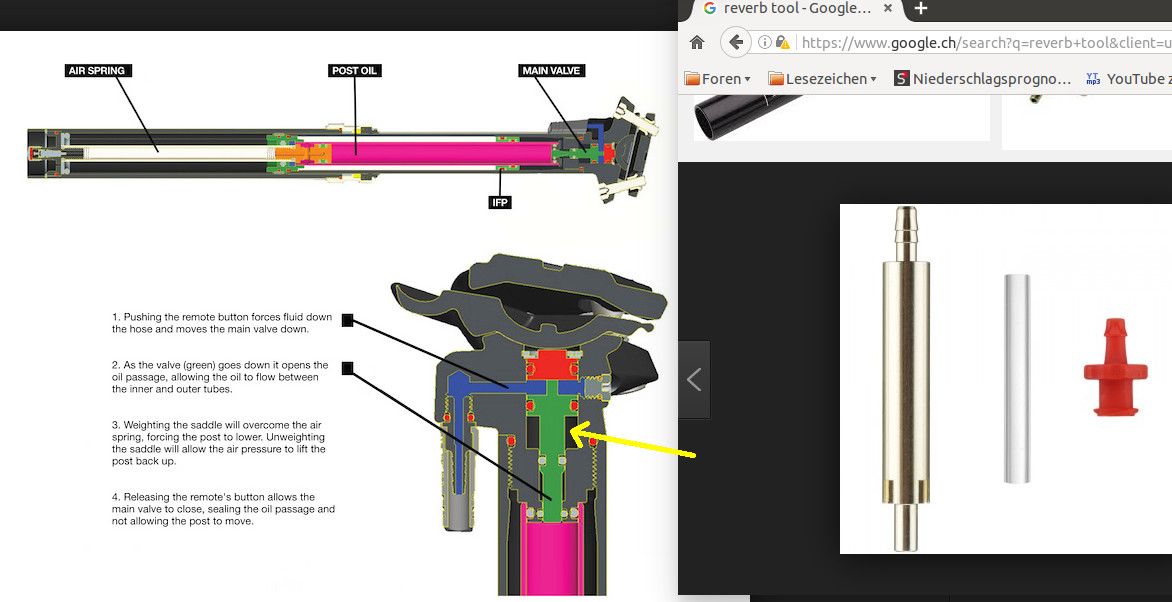The height and width of the screenshot is (602, 1172).
Task: Click the Foren bookmark folder icon
Action: pos(692,78)
